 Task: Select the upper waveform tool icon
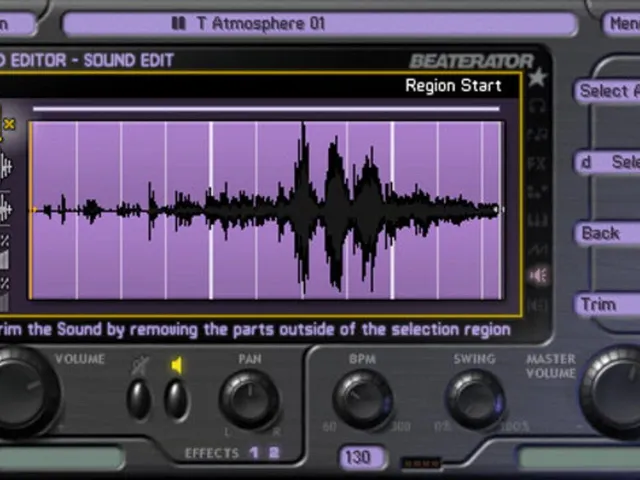(5, 166)
